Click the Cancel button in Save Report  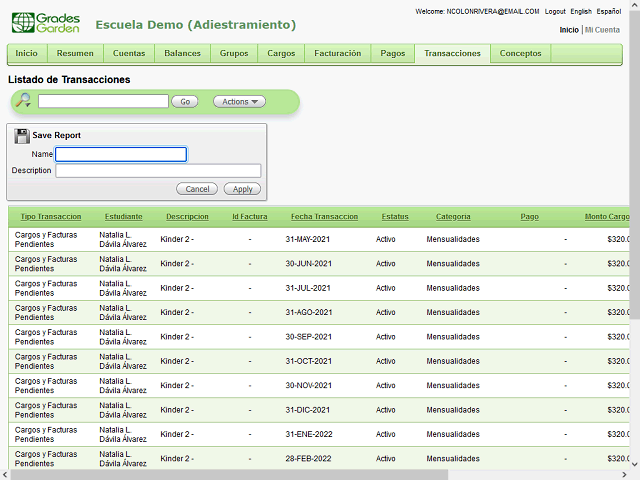tap(197, 189)
